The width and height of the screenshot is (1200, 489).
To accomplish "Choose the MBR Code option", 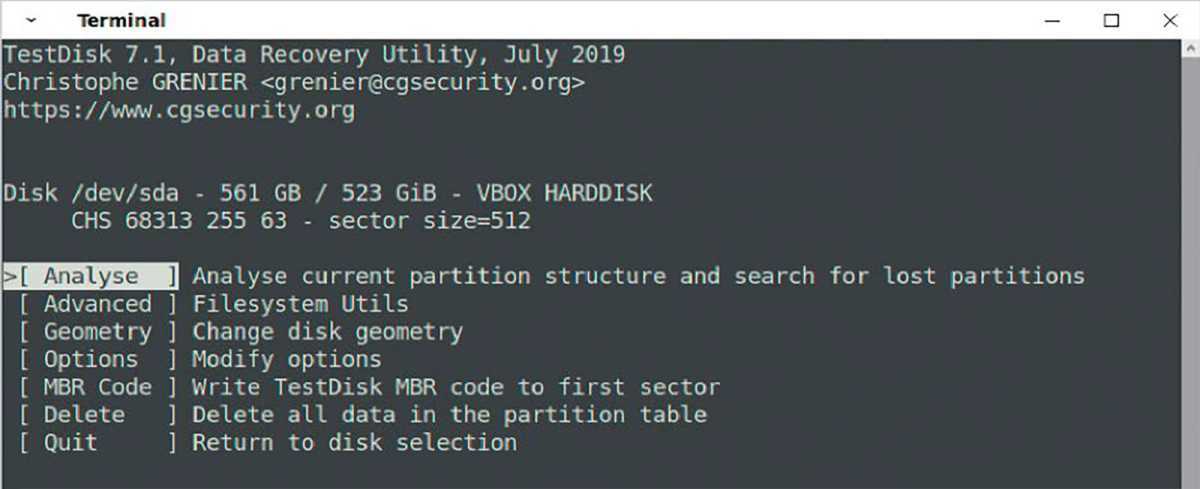I will (x=97, y=387).
